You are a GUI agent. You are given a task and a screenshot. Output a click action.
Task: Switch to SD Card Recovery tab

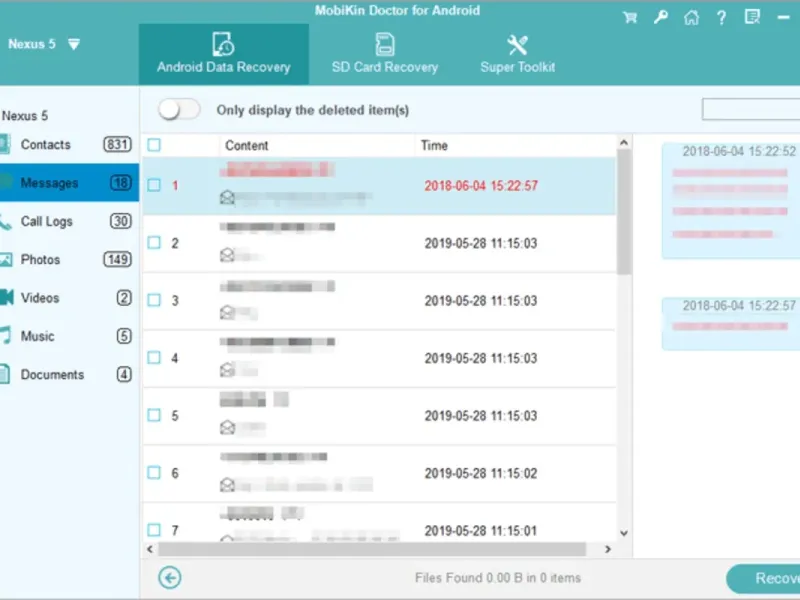(x=385, y=54)
